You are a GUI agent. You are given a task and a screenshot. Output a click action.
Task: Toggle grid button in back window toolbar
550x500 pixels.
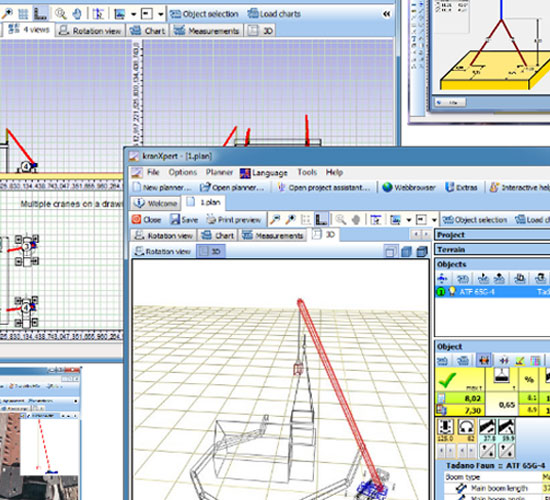23,14
